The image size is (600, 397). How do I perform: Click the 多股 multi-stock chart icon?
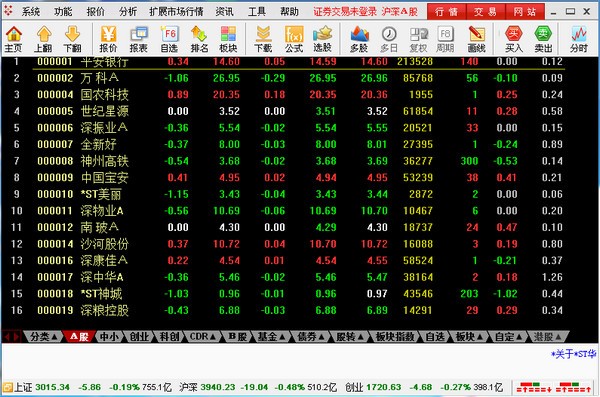pyautogui.click(x=359, y=39)
